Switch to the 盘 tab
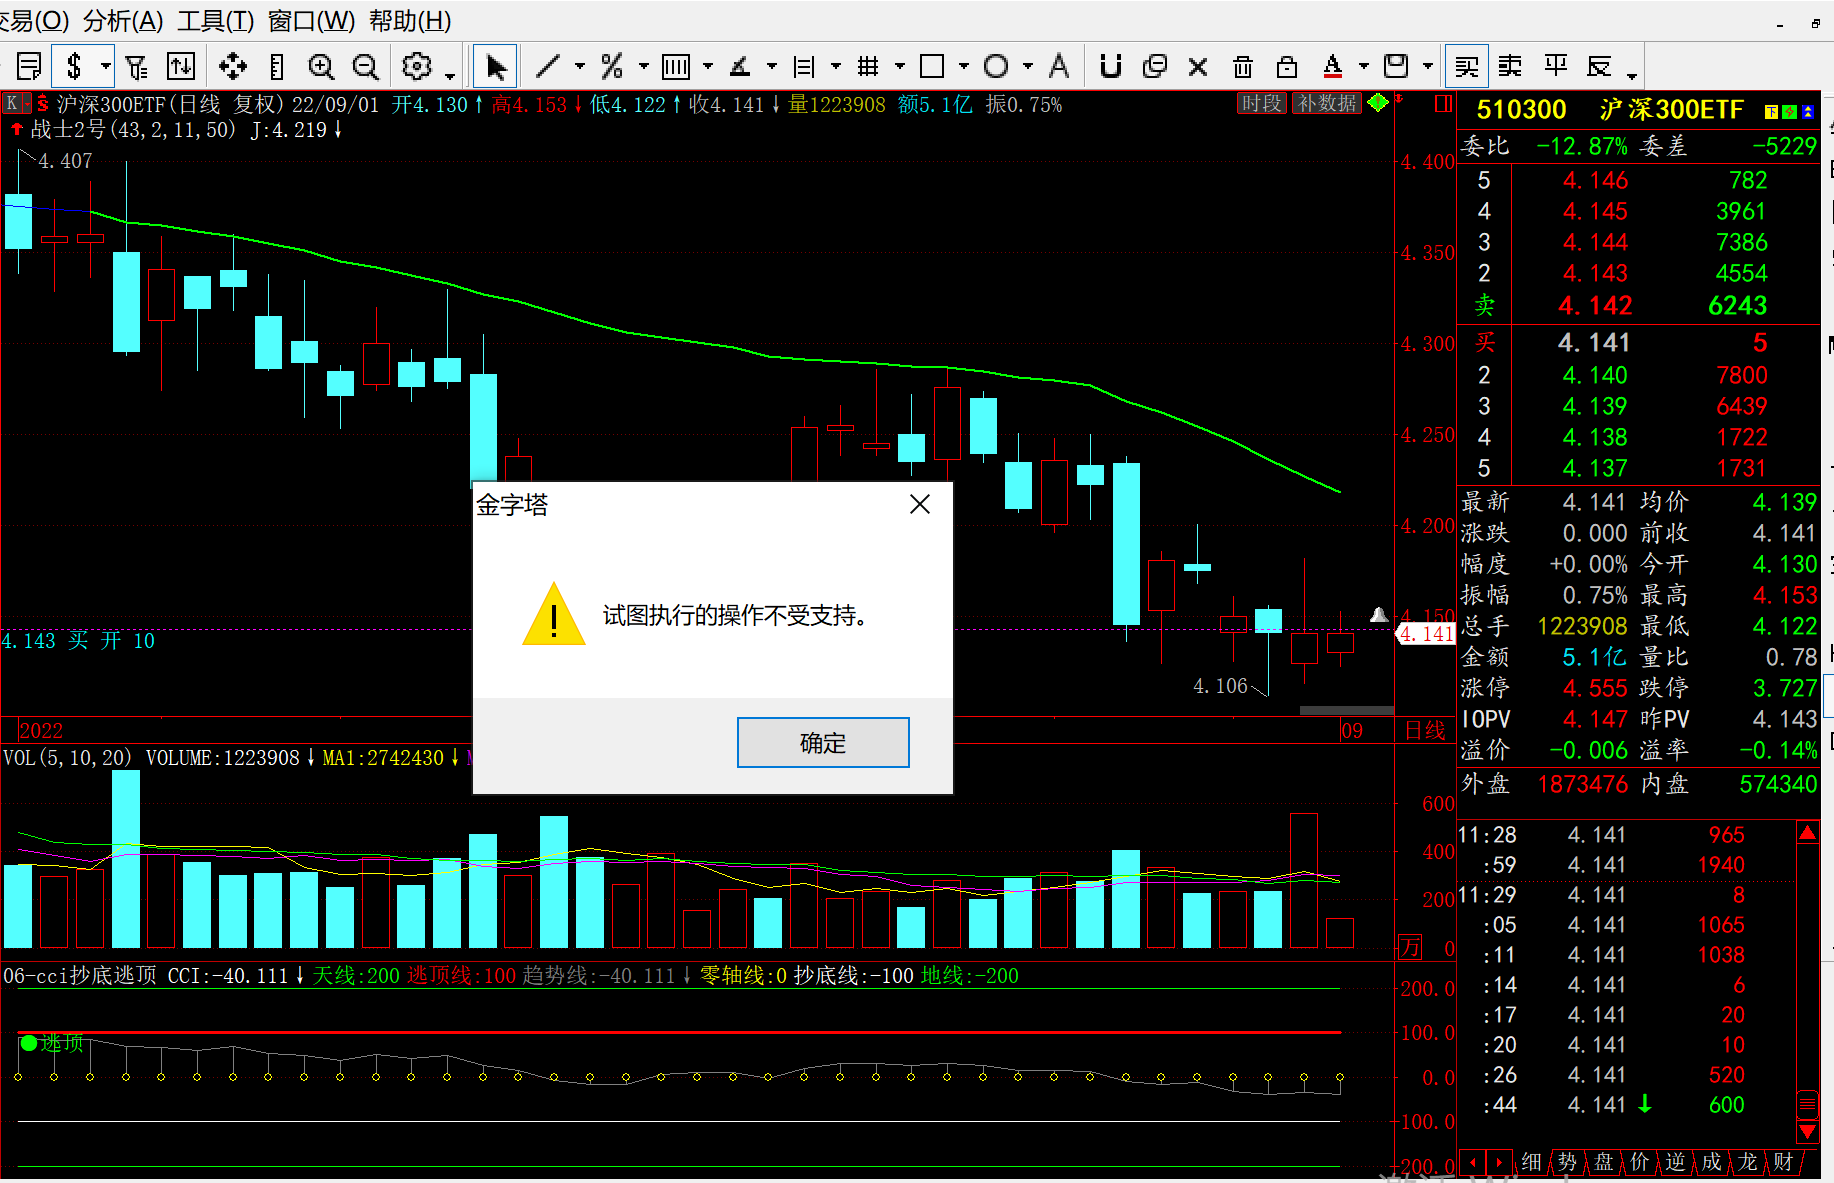Viewport: 1834px width, 1183px height. [x=1603, y=1162]
